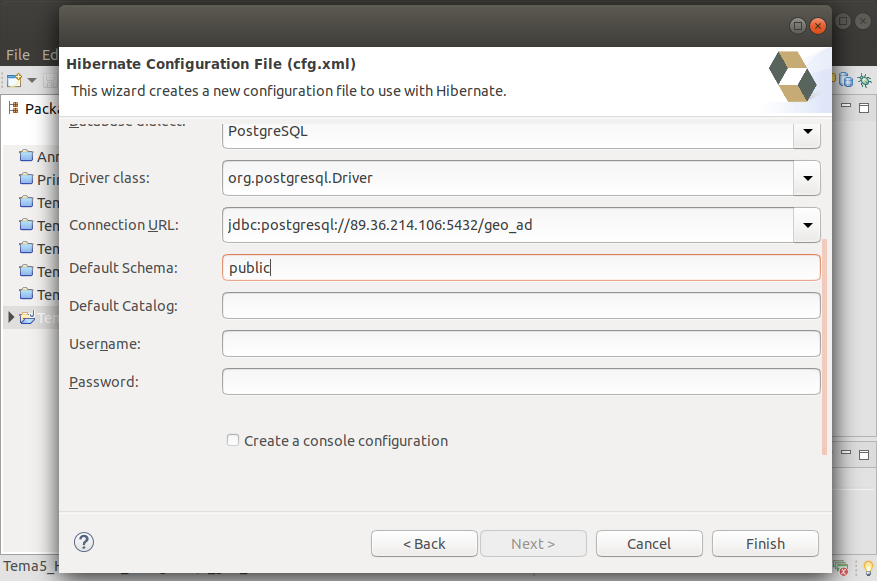Screen dimensions: 877x581
Task: Click the Connection URL label
Action: tap(124, 225)
